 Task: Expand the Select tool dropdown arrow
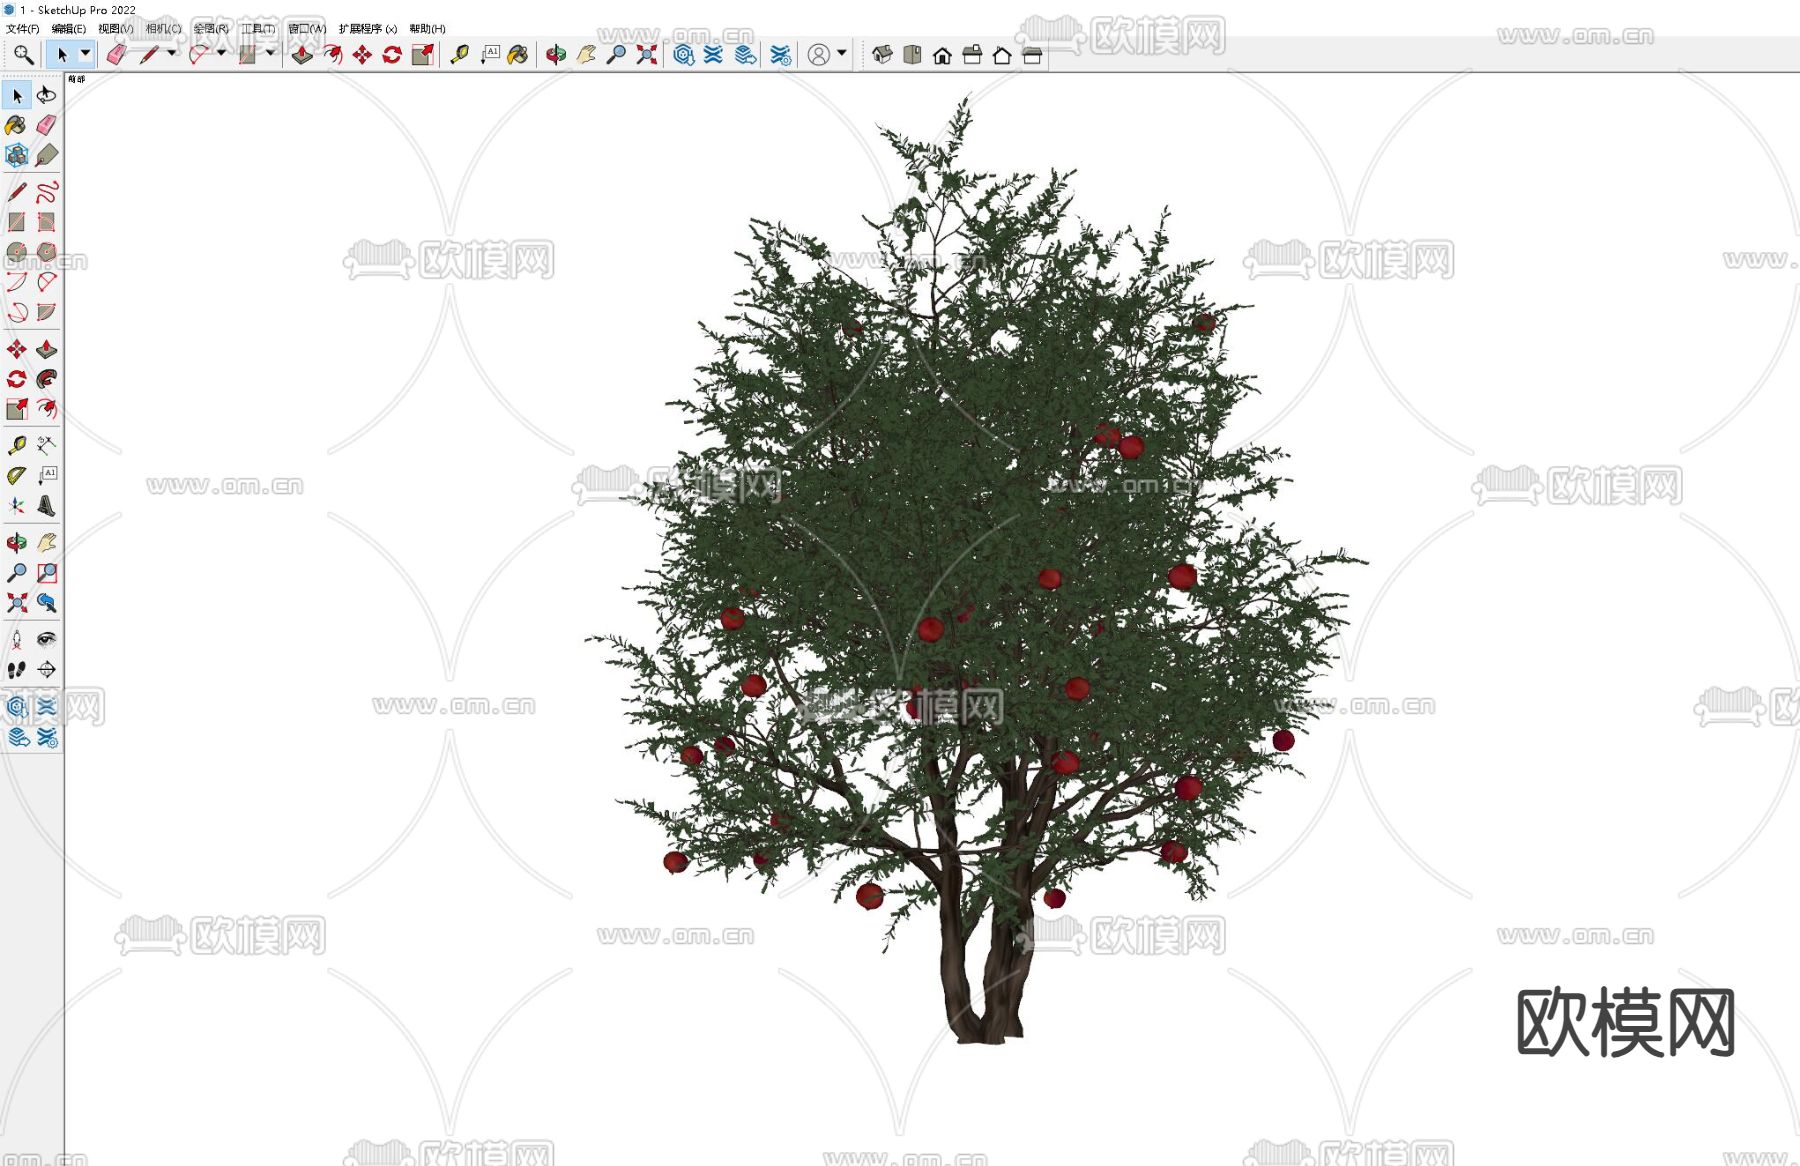click(x=85, y=54)
